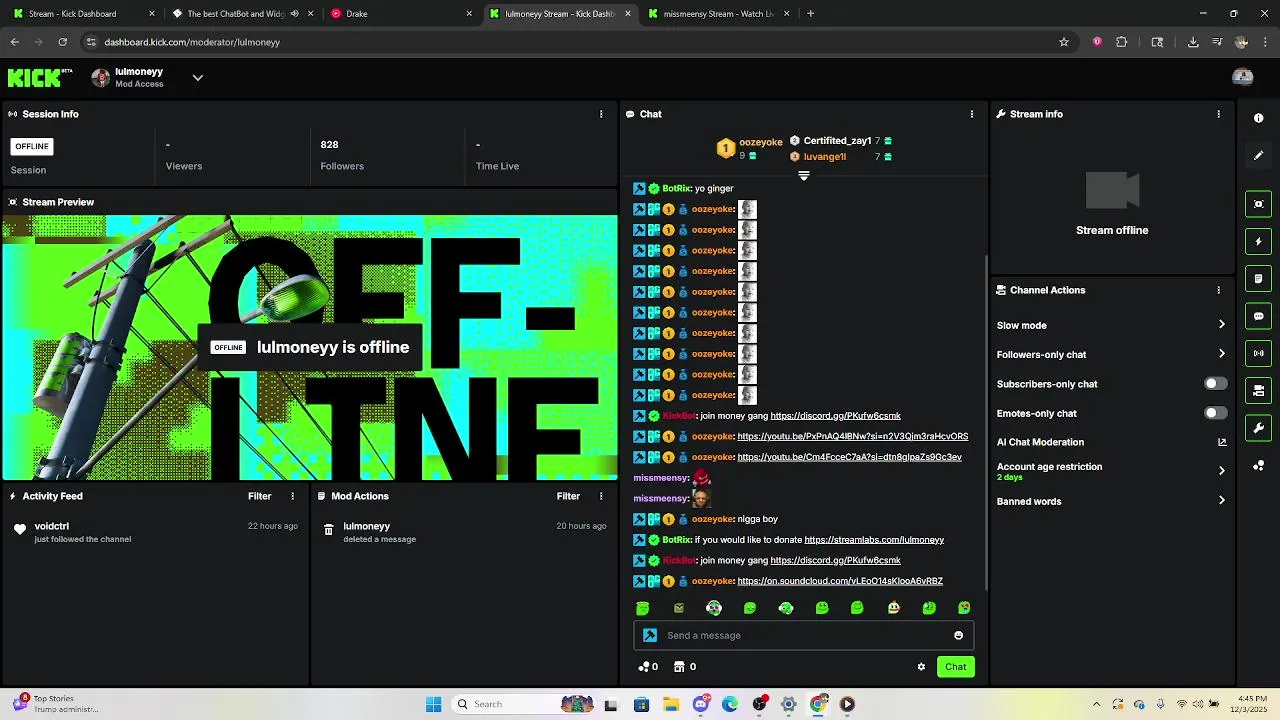Open chat settings gear next to Chat button
This screenshot has width=1280, height=720.
921,667
